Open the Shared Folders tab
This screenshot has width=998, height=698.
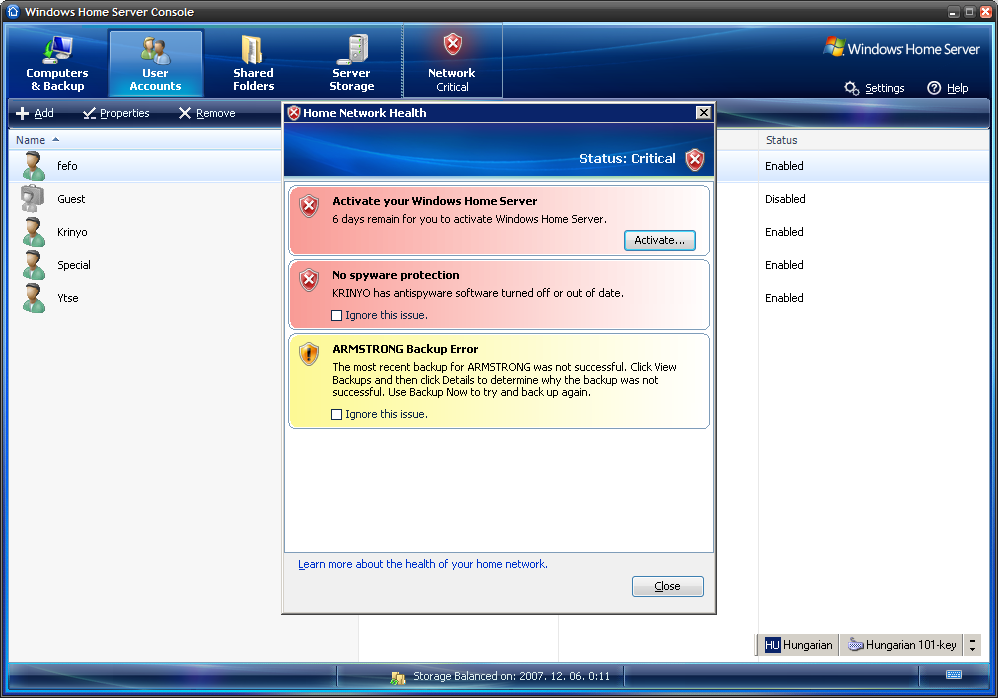click(253, 64)
